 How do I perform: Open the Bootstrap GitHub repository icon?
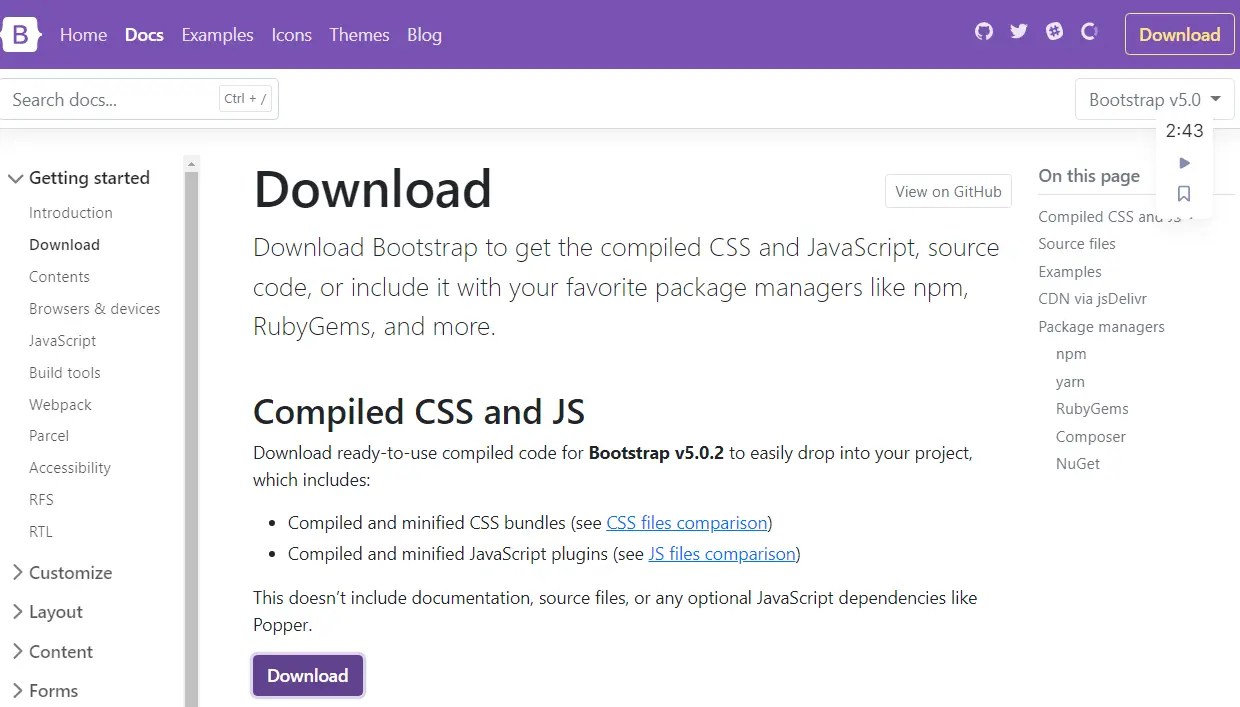tap(983, 31)
